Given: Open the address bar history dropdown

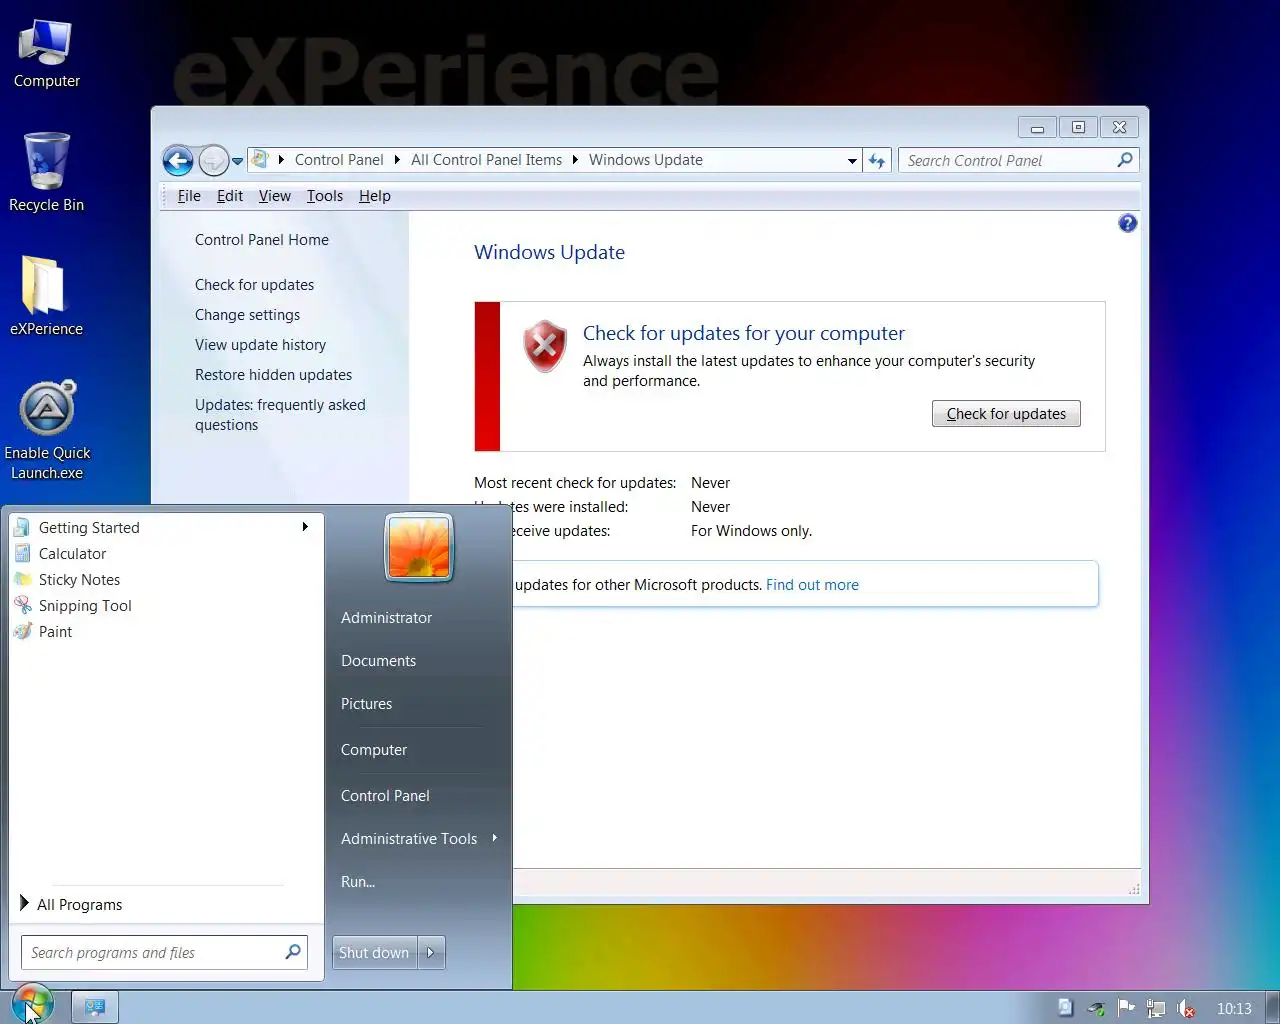Looking at the screenshot, I should click(x=852, y=160).
